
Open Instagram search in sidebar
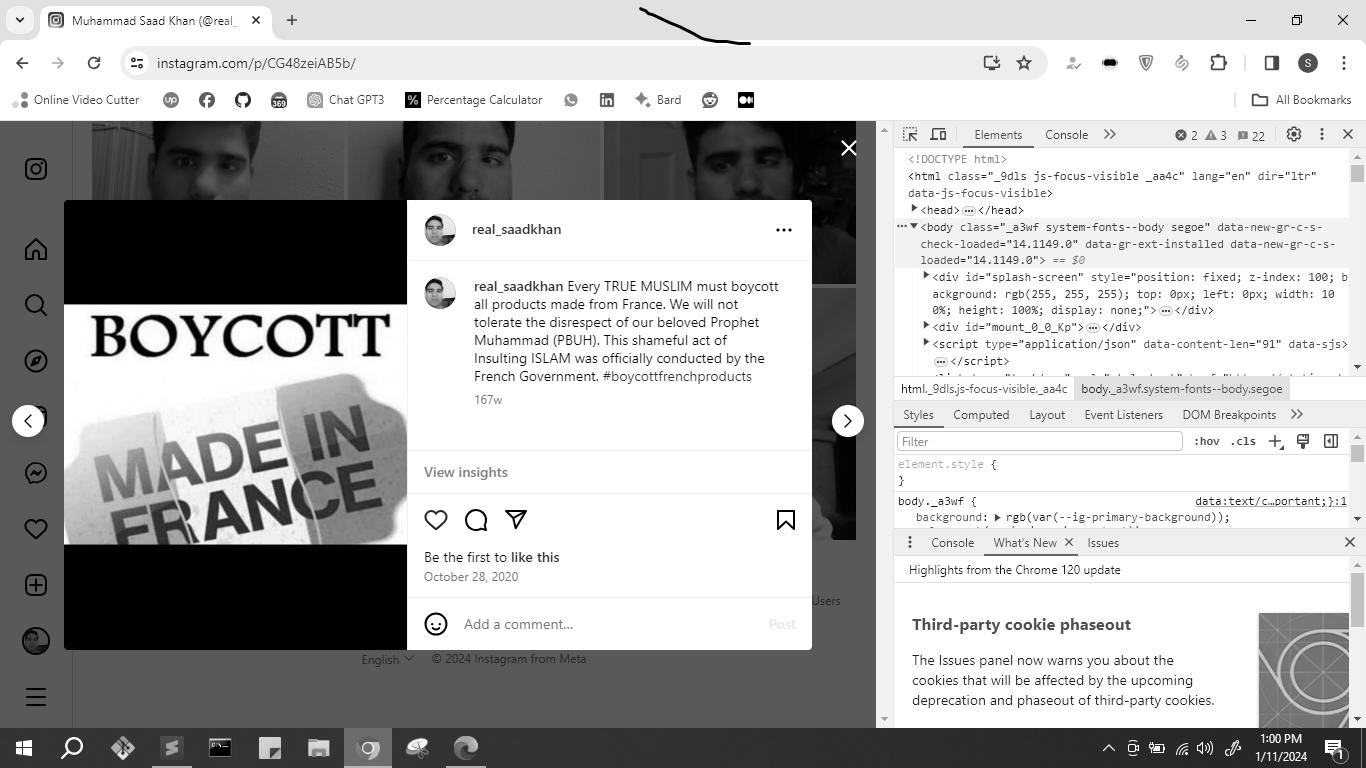click(36, 305)
